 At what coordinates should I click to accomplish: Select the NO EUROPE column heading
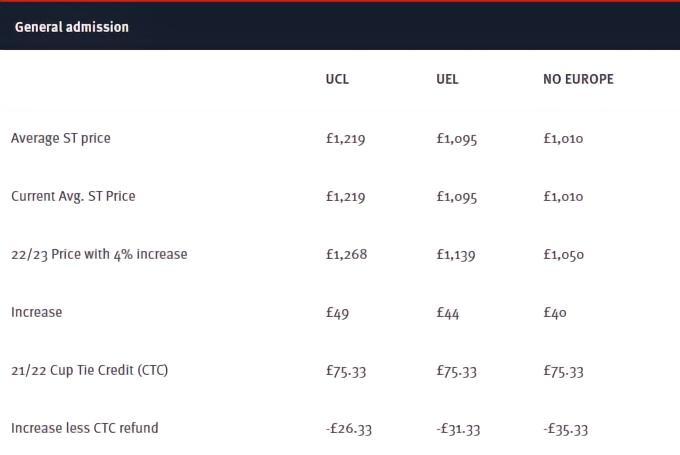point(578,79)
